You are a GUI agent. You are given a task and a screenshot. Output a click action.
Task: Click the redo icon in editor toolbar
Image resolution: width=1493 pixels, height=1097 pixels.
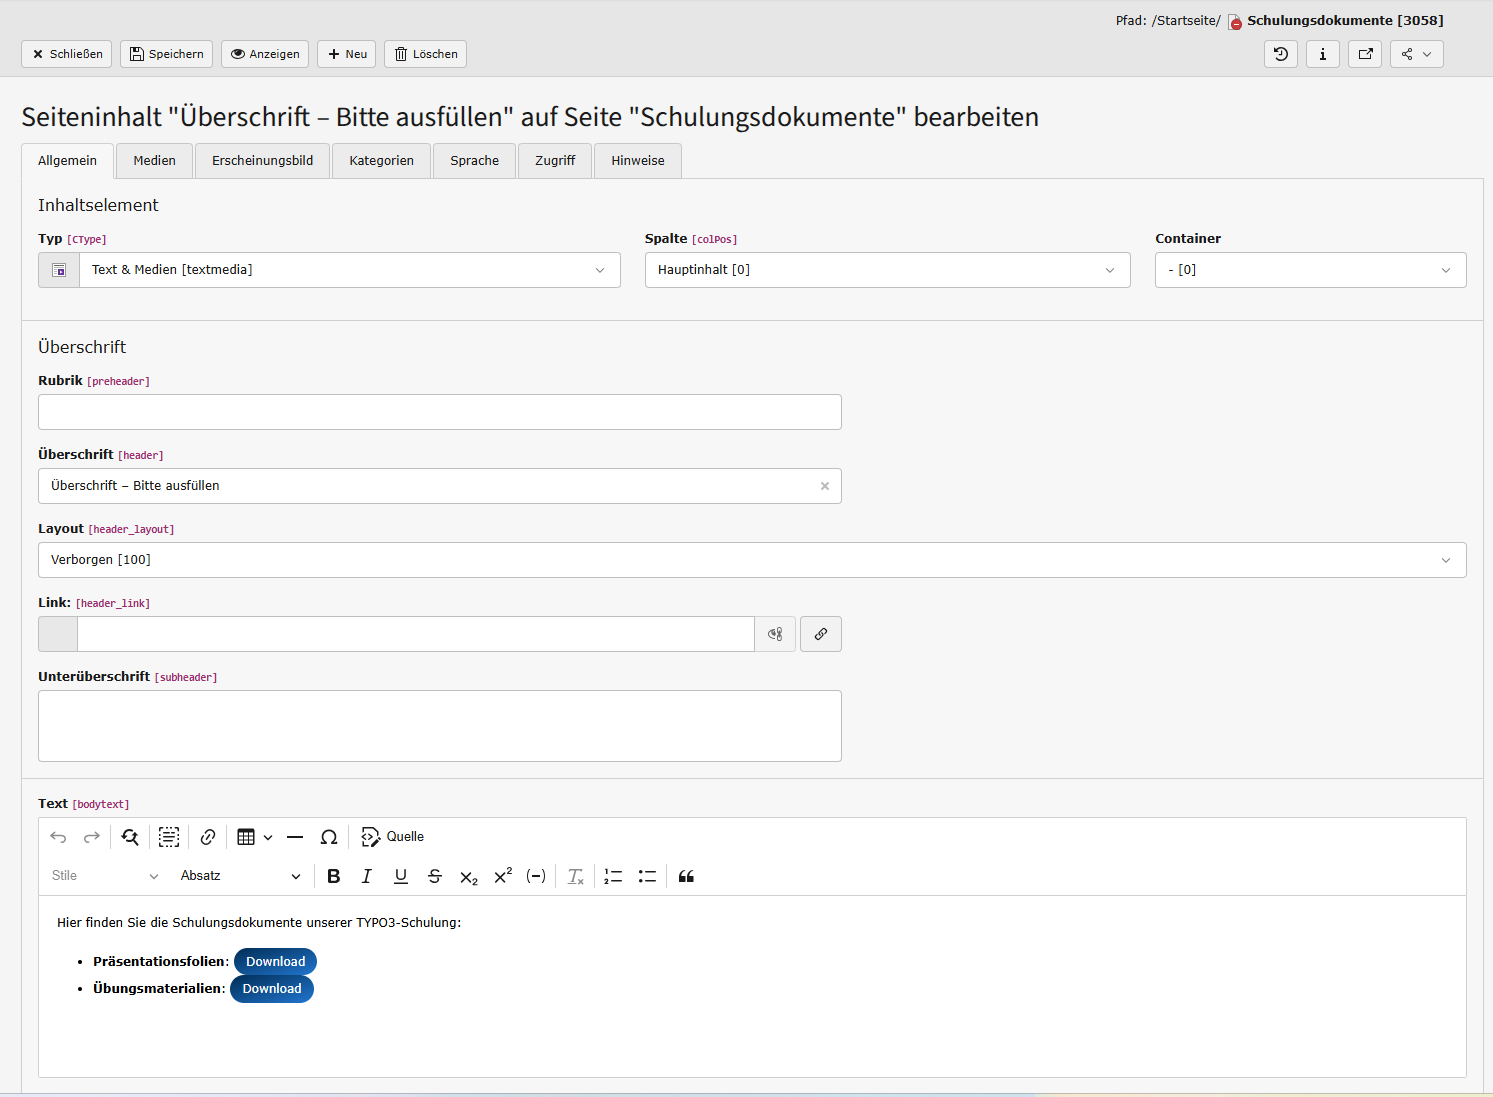tap(92, 837)
